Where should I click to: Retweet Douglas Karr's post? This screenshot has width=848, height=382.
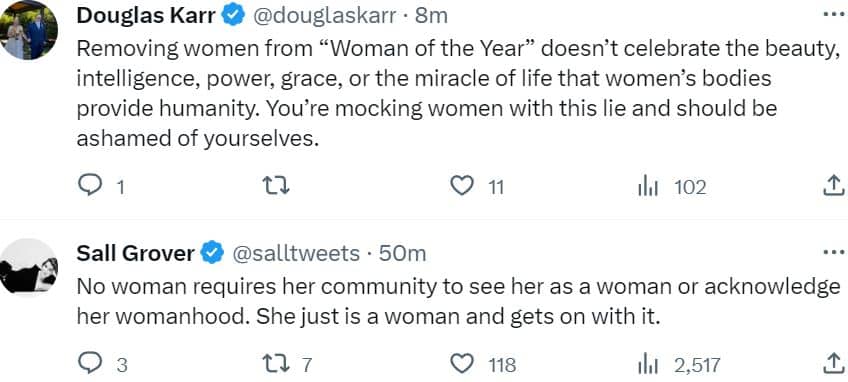(276, 187)
